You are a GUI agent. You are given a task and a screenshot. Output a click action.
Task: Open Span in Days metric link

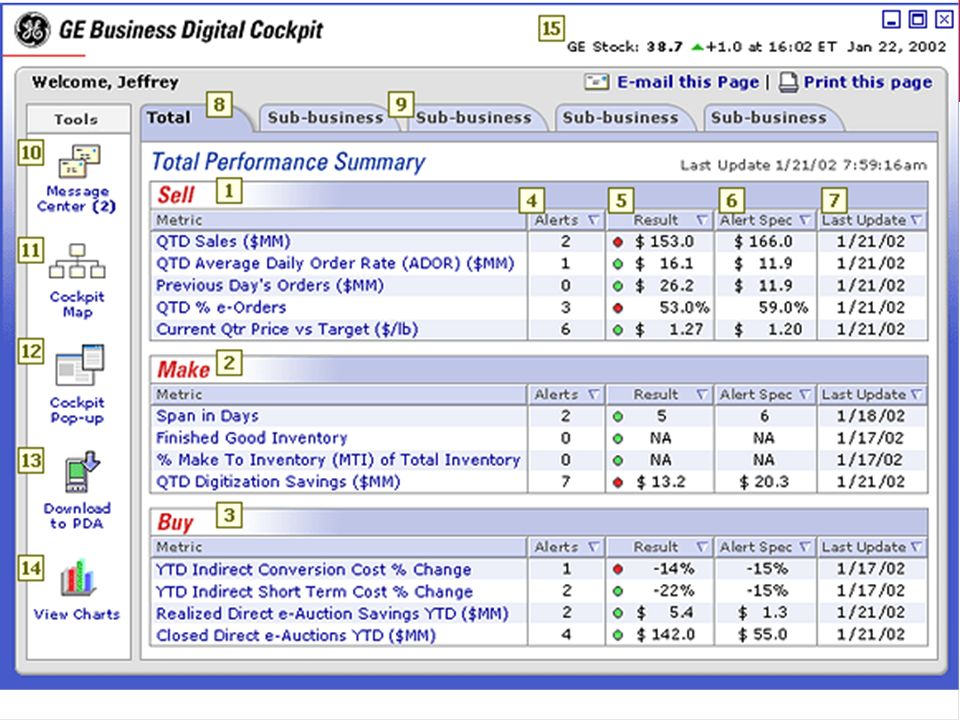(207, 416)
